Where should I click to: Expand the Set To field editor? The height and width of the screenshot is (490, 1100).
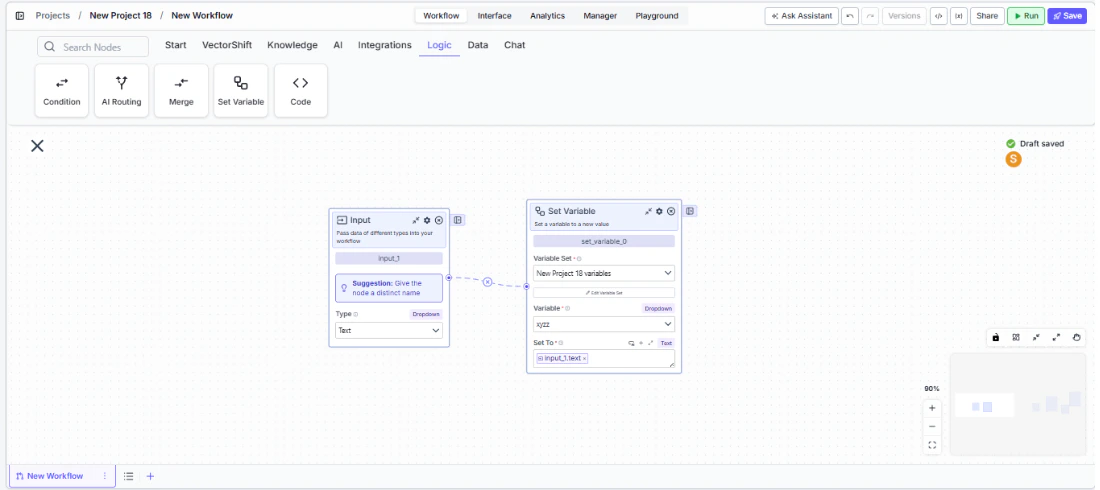pos(650,343)
